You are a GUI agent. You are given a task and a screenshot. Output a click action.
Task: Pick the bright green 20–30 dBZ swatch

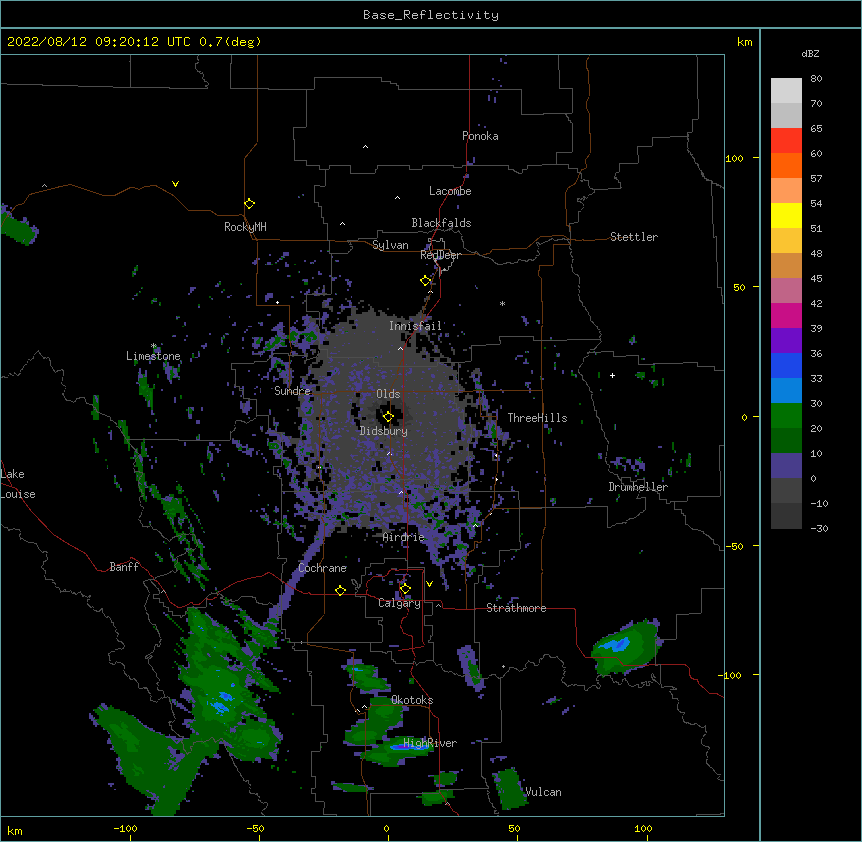[x=786, y=416]
